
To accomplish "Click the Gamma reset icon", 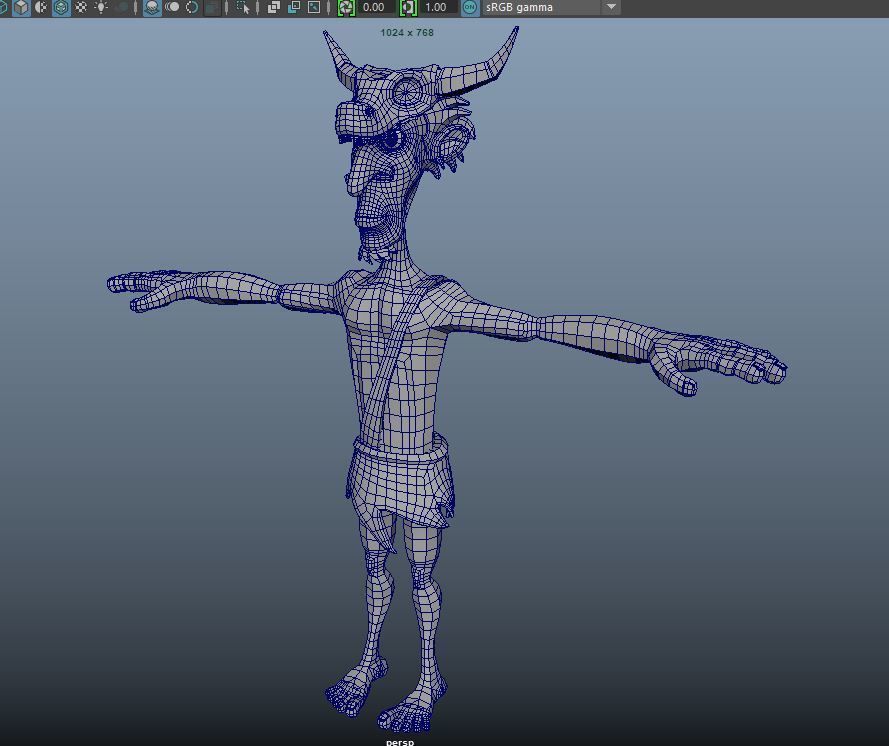I will (x=408, y=7).
